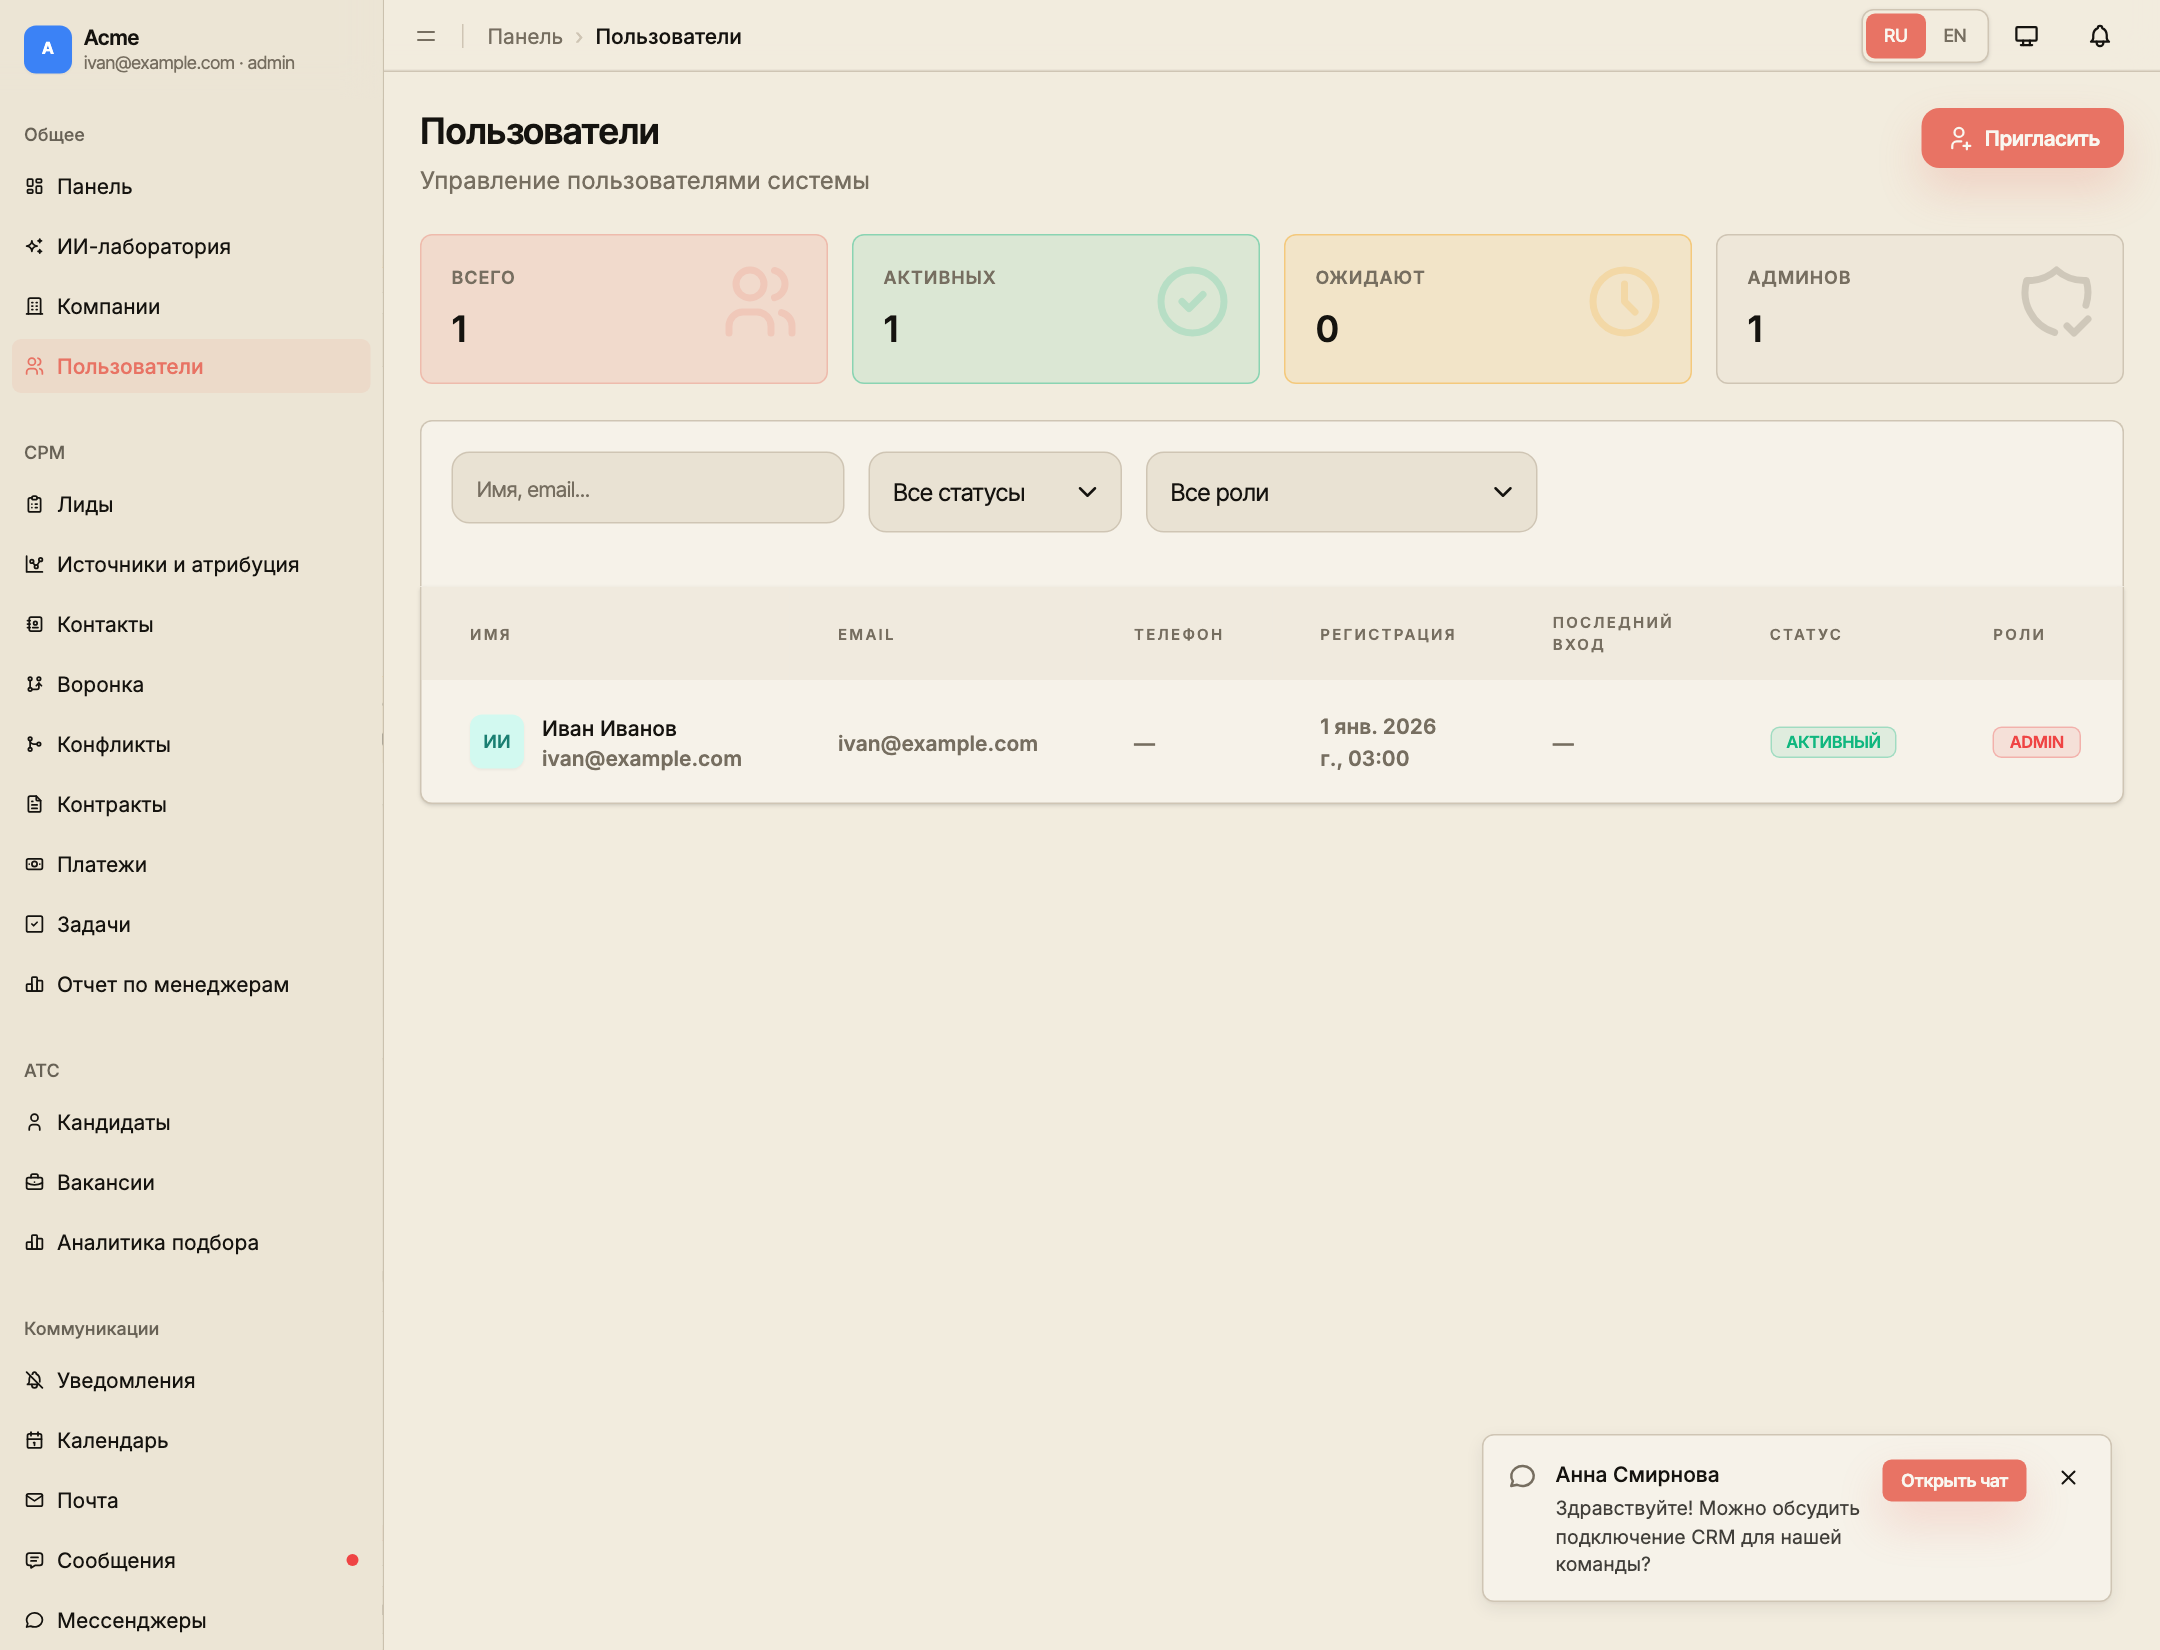Screen dimensions: 2160x1650
Task: Open the notifications bell icon
Action: 2099,36
